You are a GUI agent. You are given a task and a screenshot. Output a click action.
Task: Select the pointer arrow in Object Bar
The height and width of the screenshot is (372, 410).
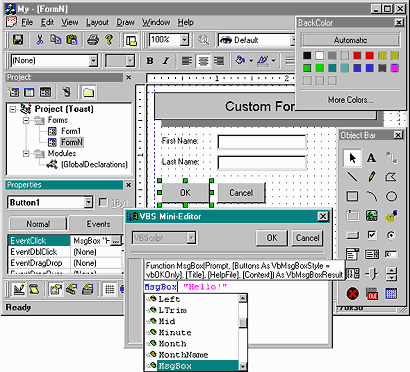coord(352,158)
